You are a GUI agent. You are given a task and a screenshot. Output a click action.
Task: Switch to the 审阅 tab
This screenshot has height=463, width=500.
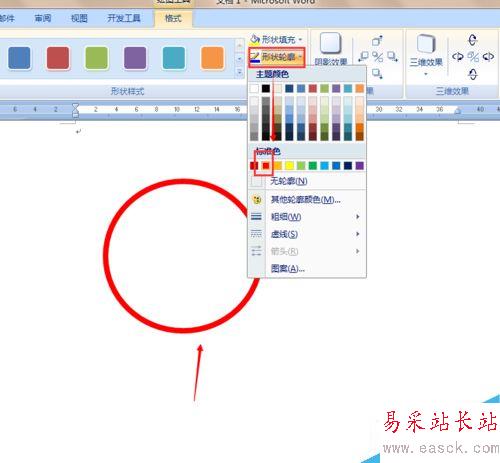coord(43,18)
